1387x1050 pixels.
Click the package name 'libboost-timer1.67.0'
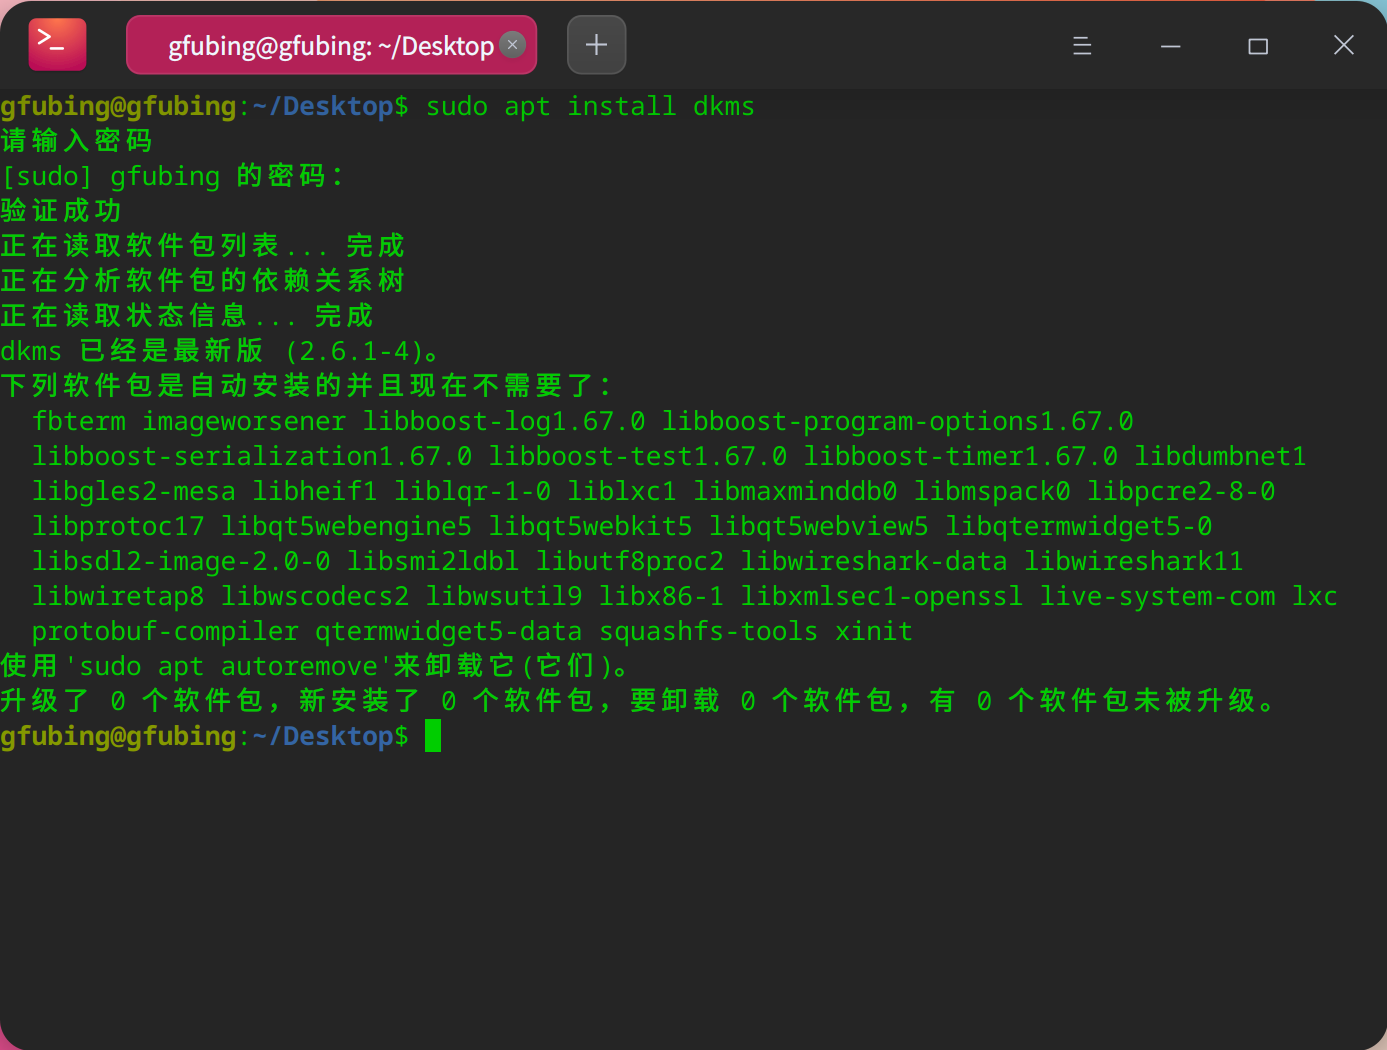[961, 456]
